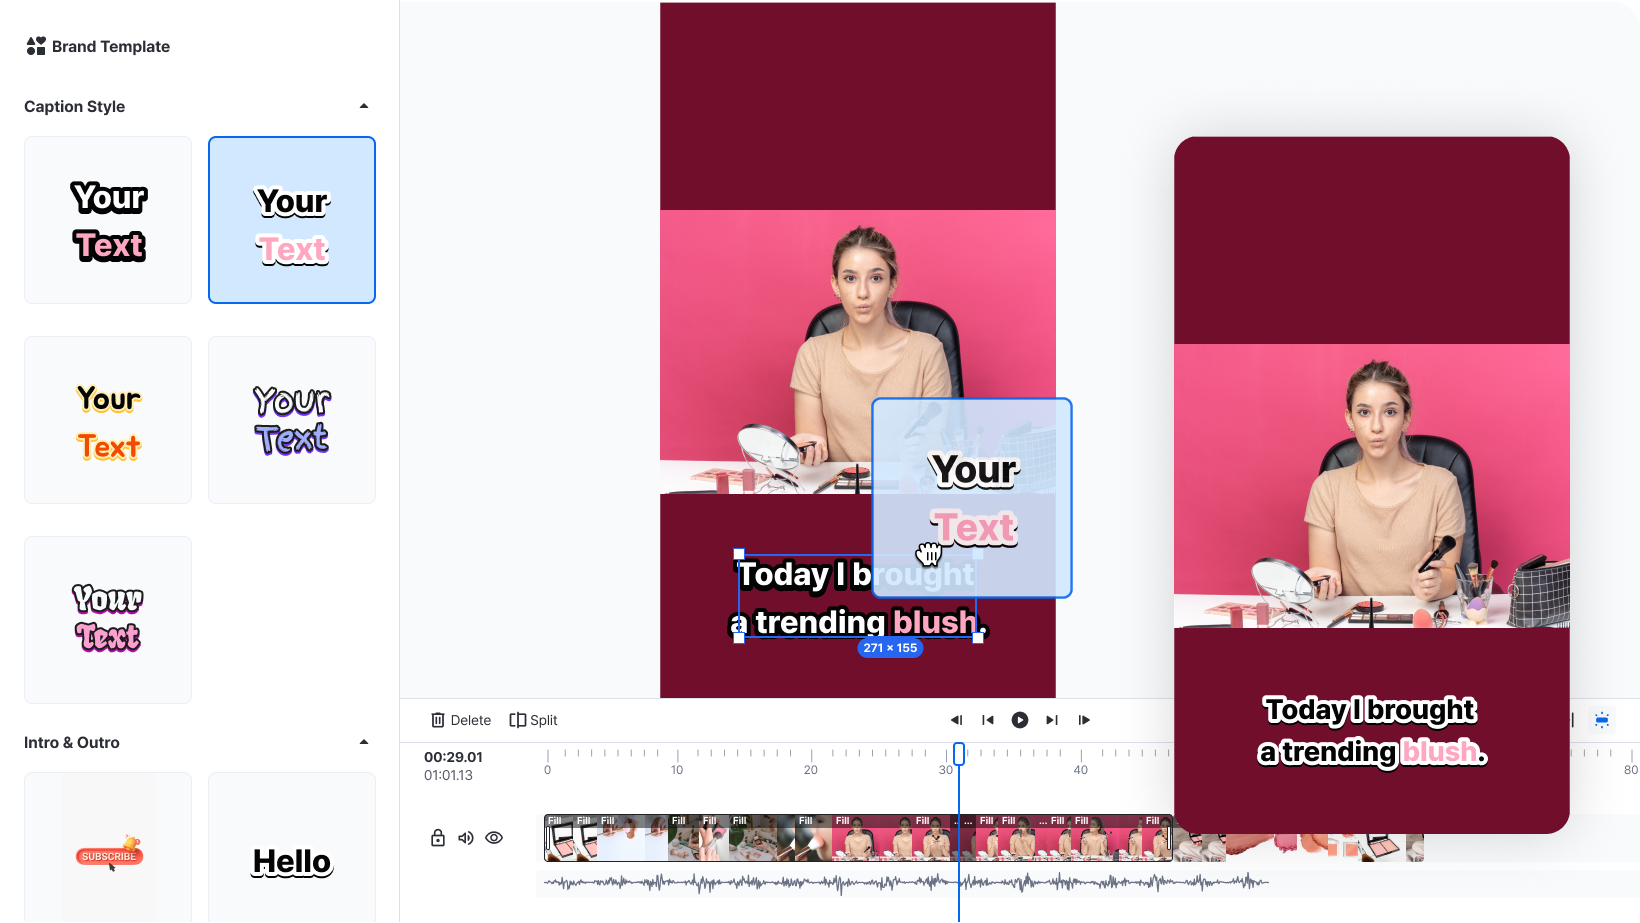Viewport: 1640px width, 923px height.
Task: Mute the video track audio
Action: pyautogui.click(x=466, y=838)
